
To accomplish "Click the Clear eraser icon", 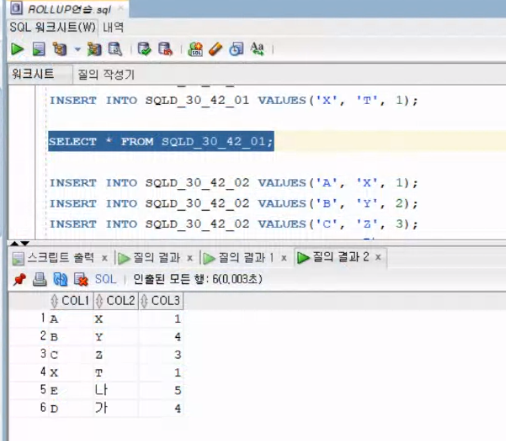I will (216, 49).
